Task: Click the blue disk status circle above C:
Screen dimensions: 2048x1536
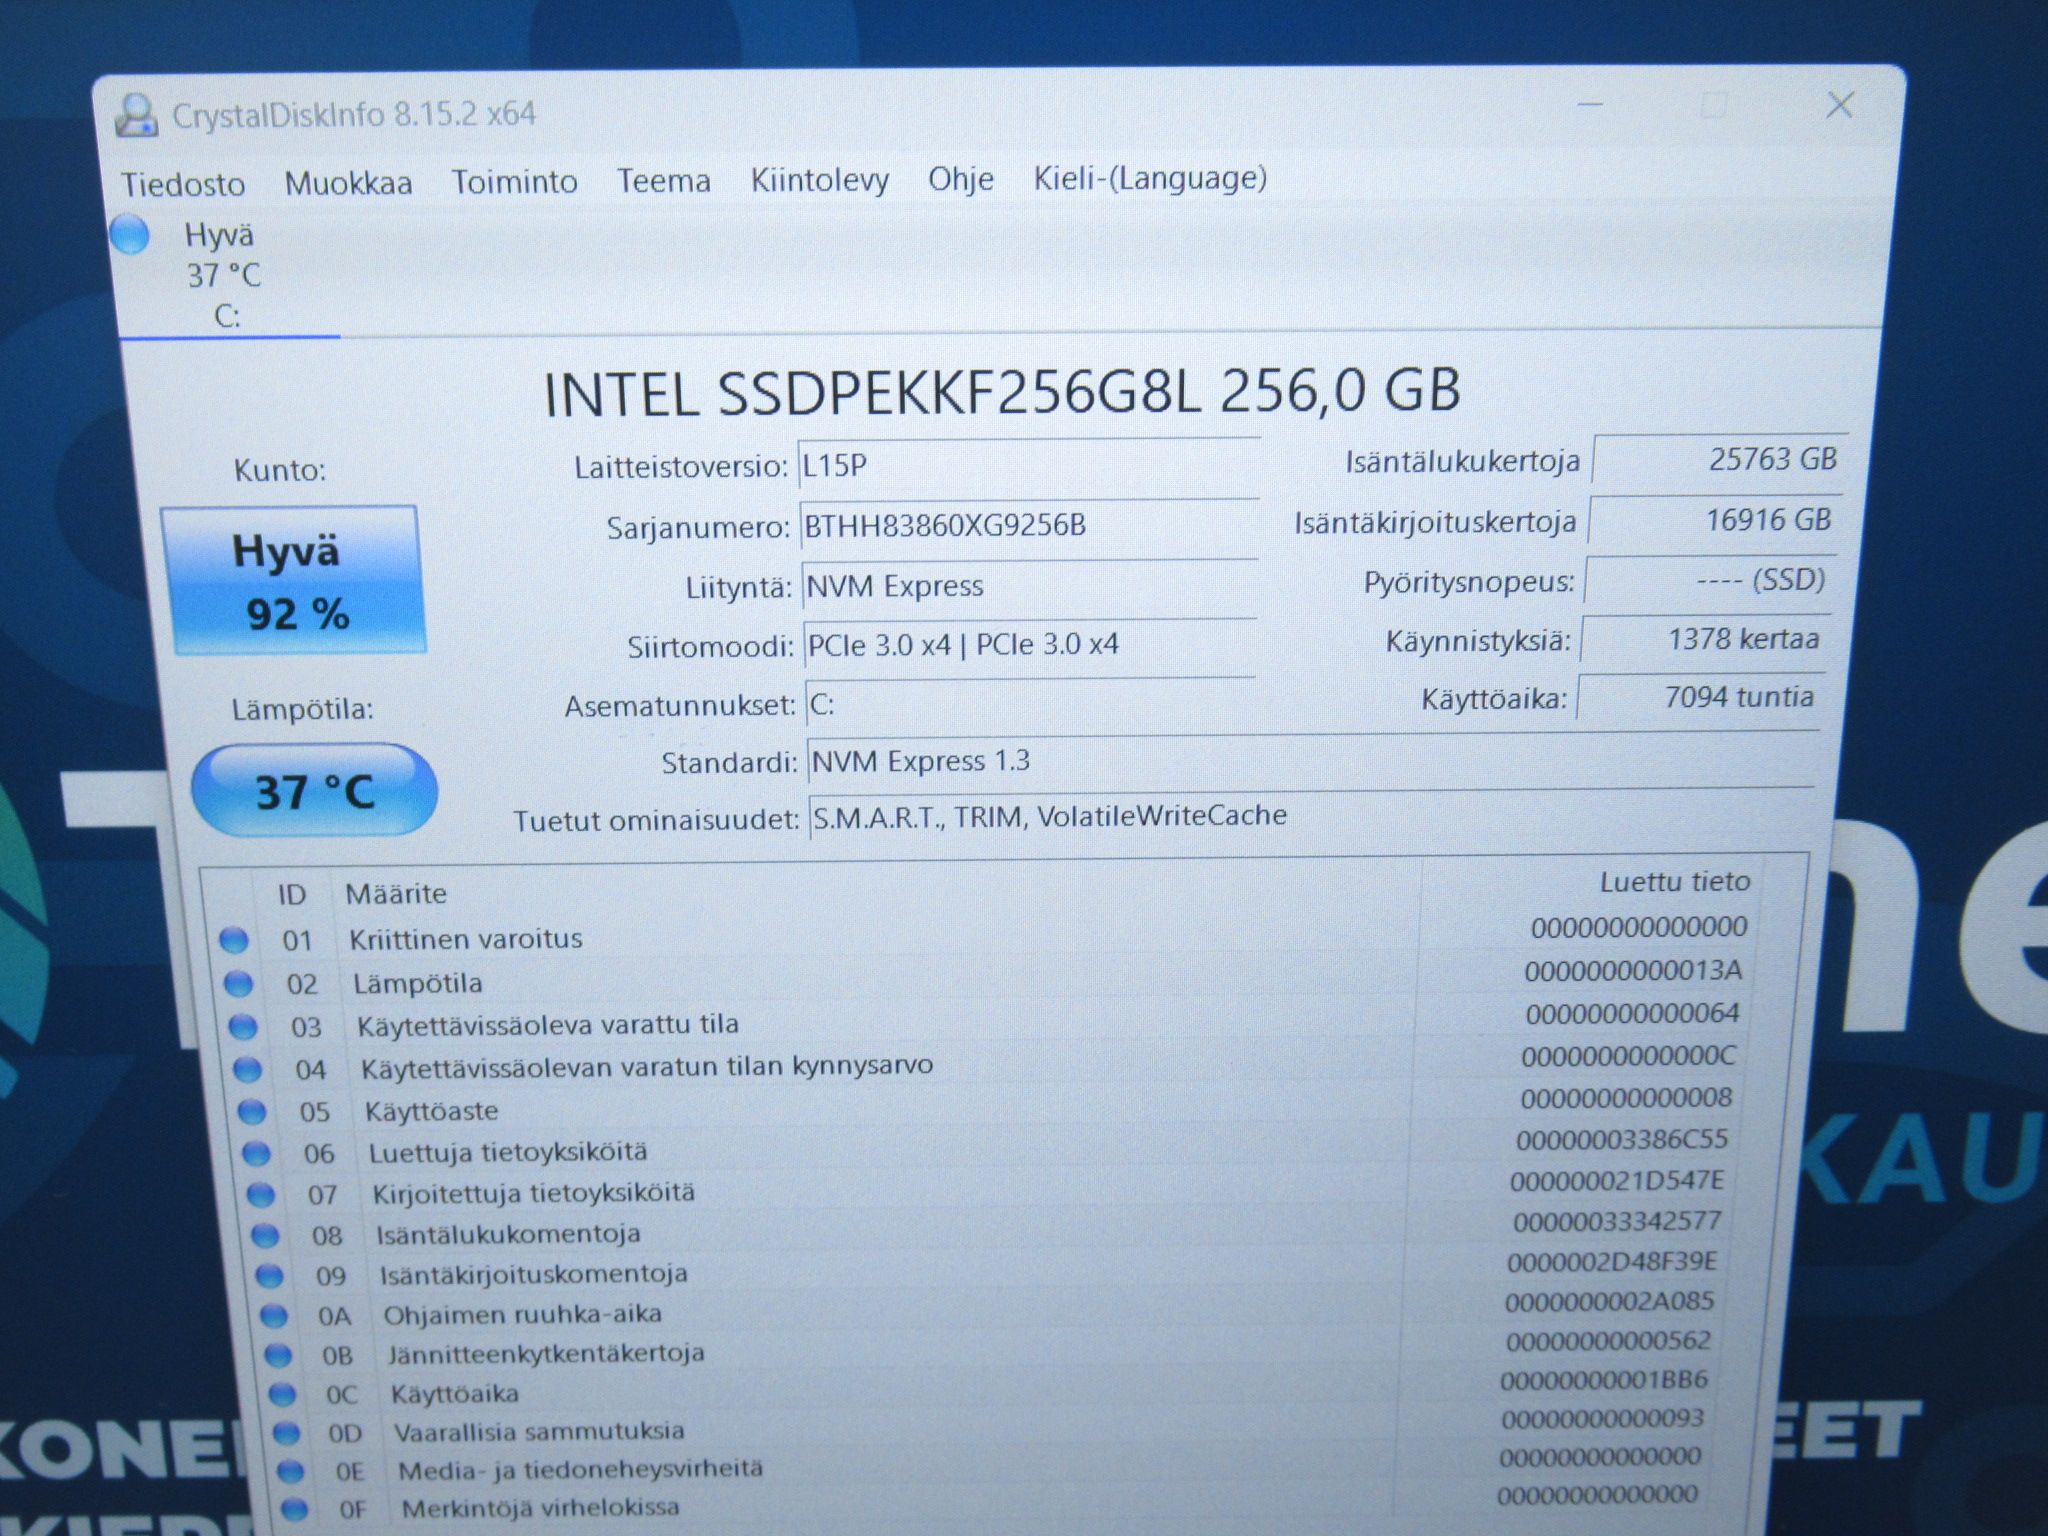Action: [x=130, y=236]
